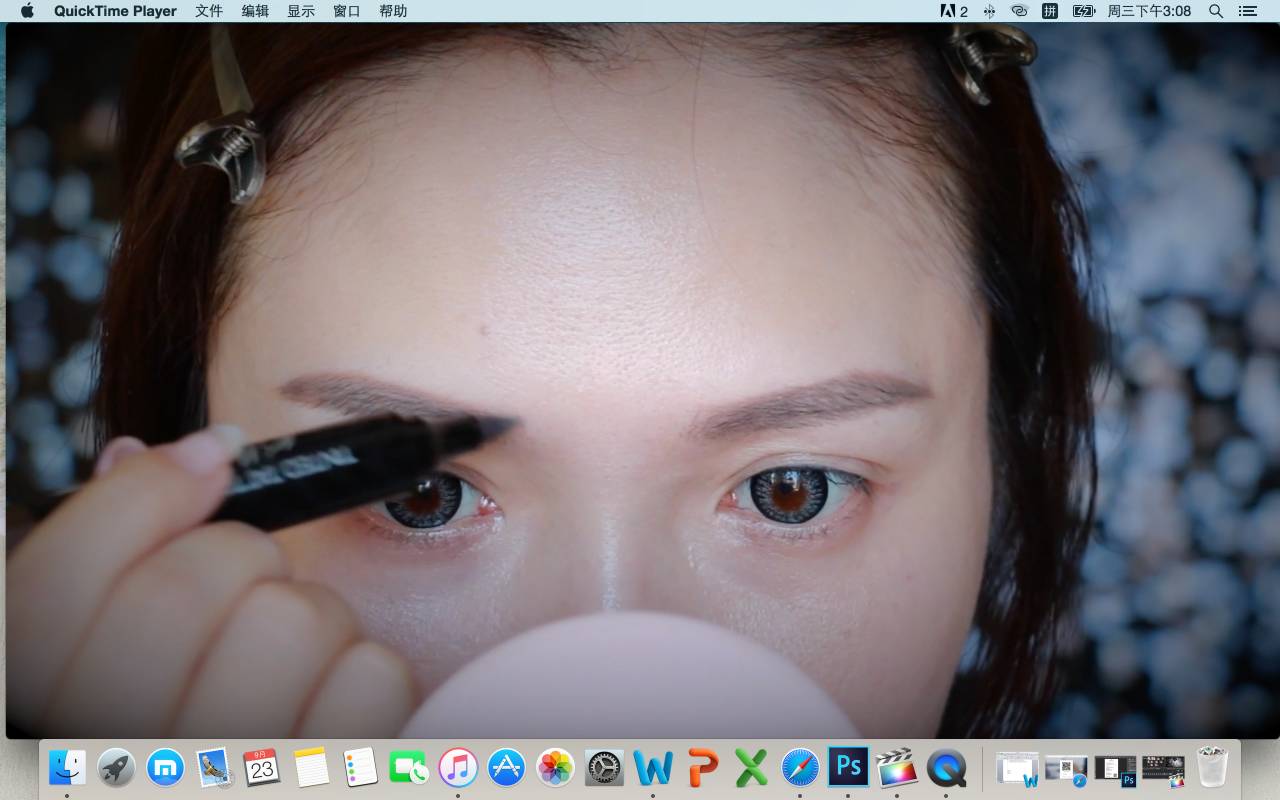Open the 帮助 menu
This screenshot has height=800, width=1280.
click(x=393, y=11)
